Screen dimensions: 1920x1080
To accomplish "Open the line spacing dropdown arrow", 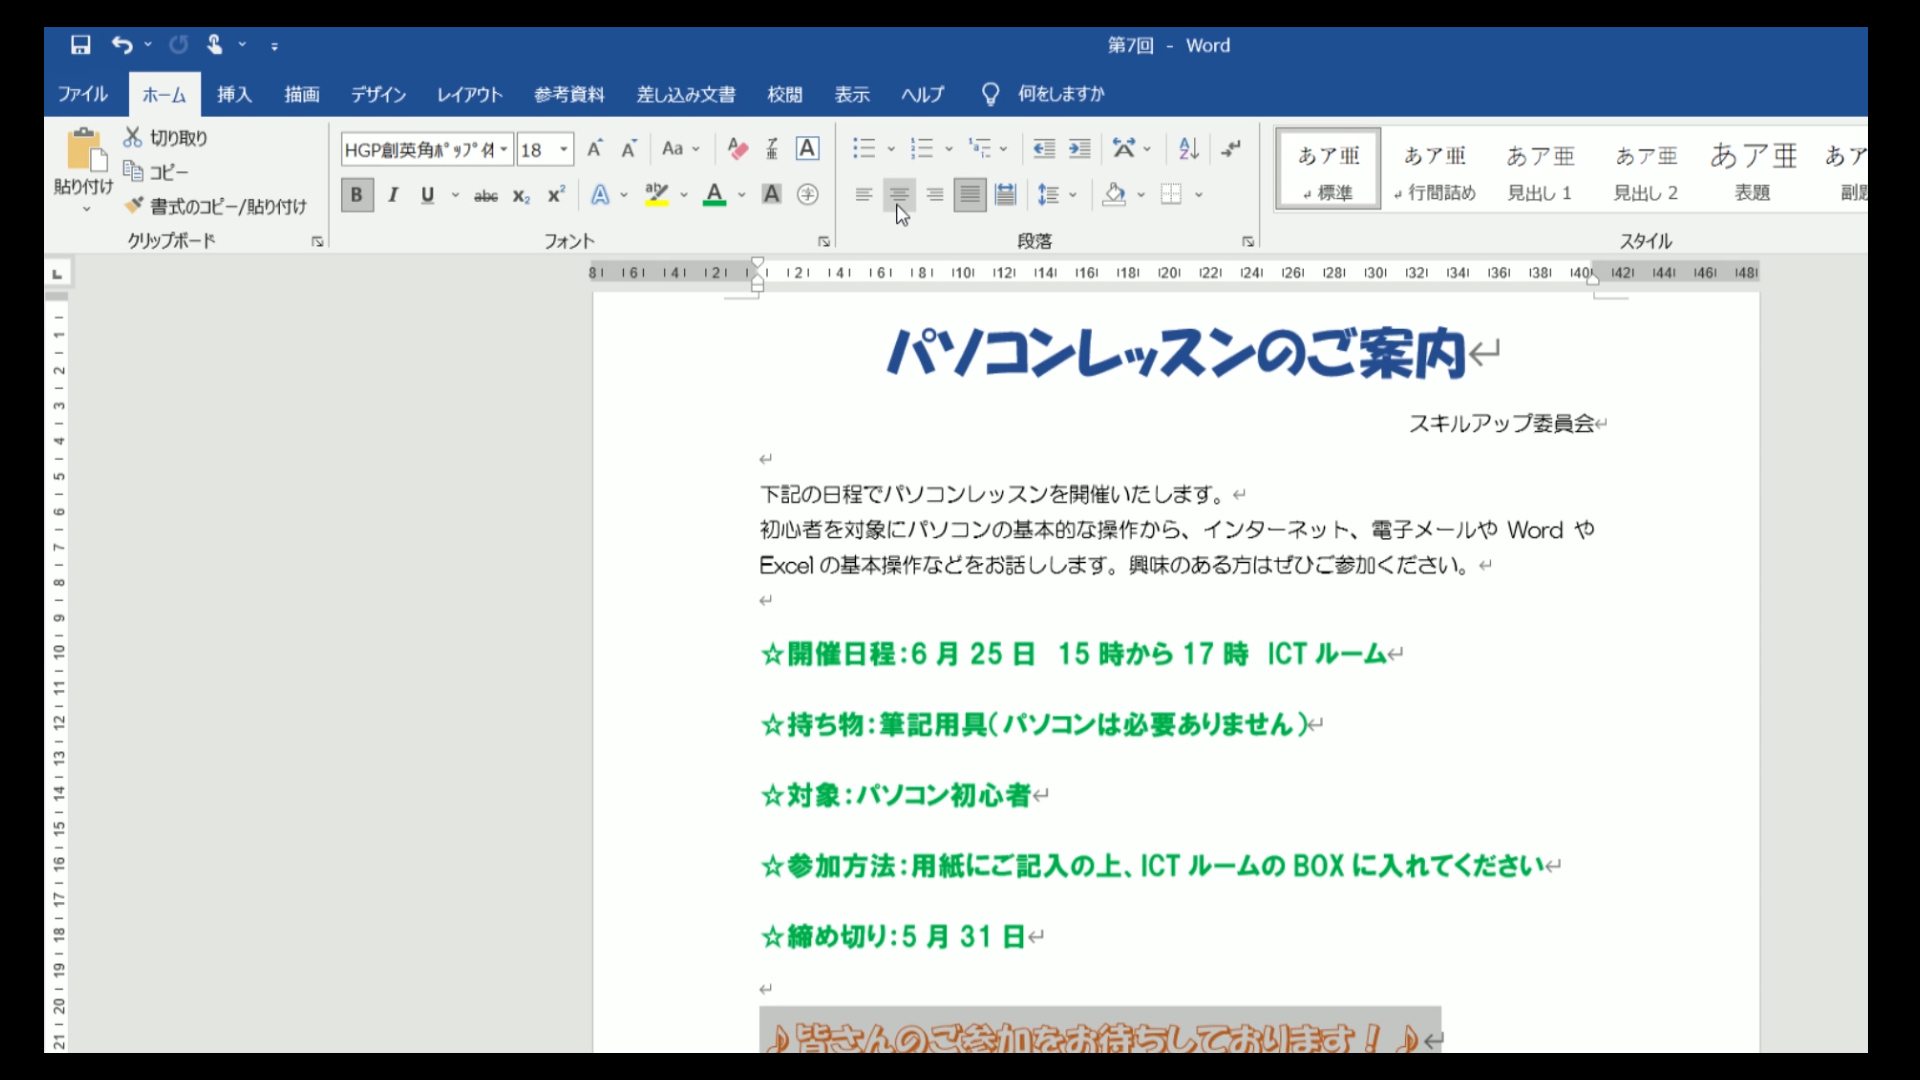I will pyautogui.click(x=1073, y=195).
